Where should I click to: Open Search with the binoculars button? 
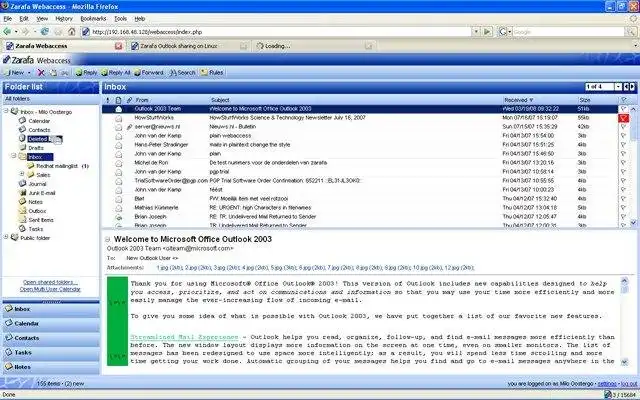click(182, 73)
